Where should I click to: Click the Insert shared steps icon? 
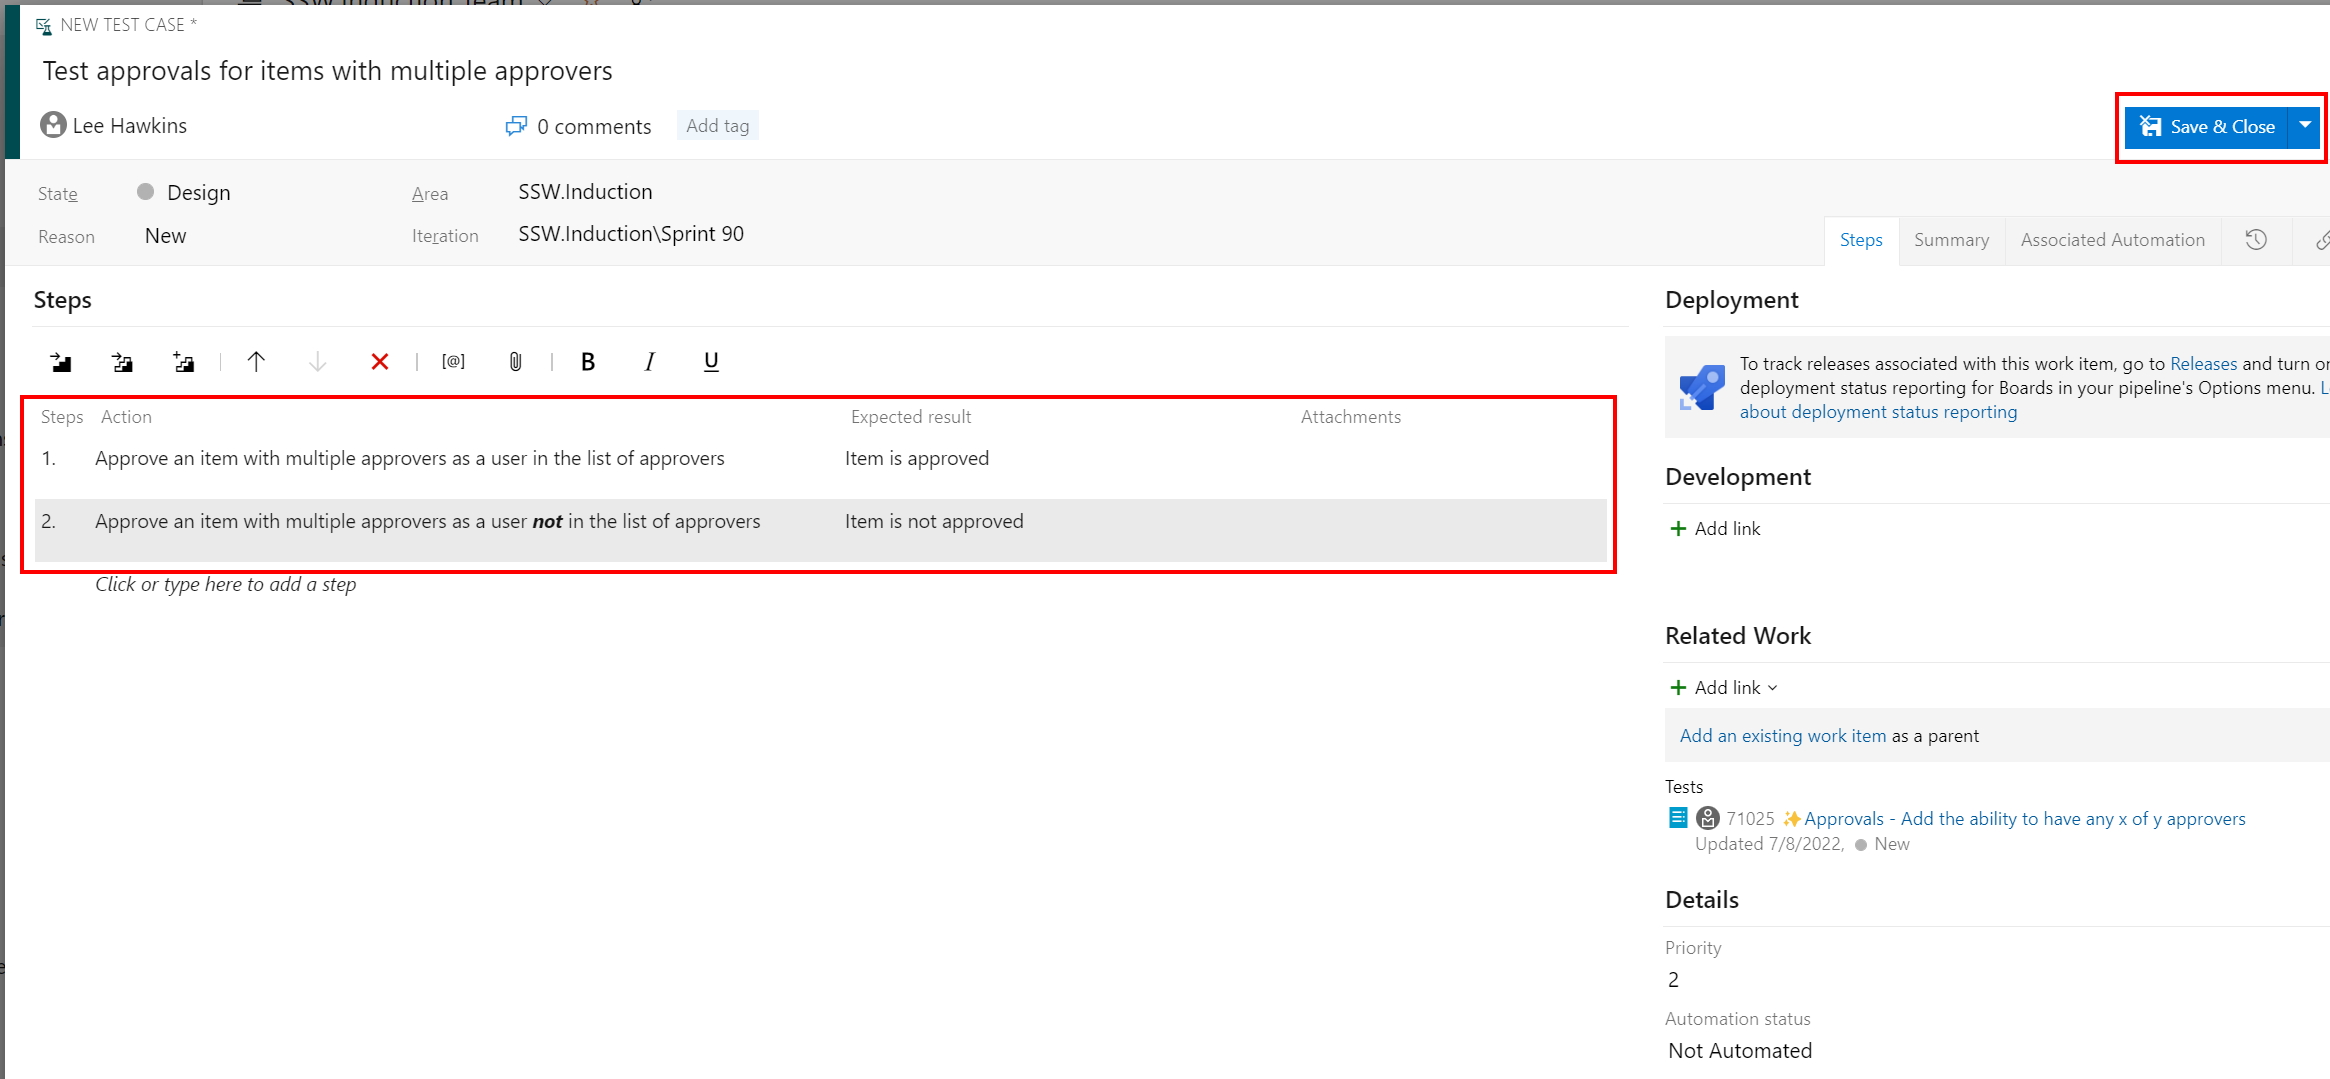pos(122,362)
